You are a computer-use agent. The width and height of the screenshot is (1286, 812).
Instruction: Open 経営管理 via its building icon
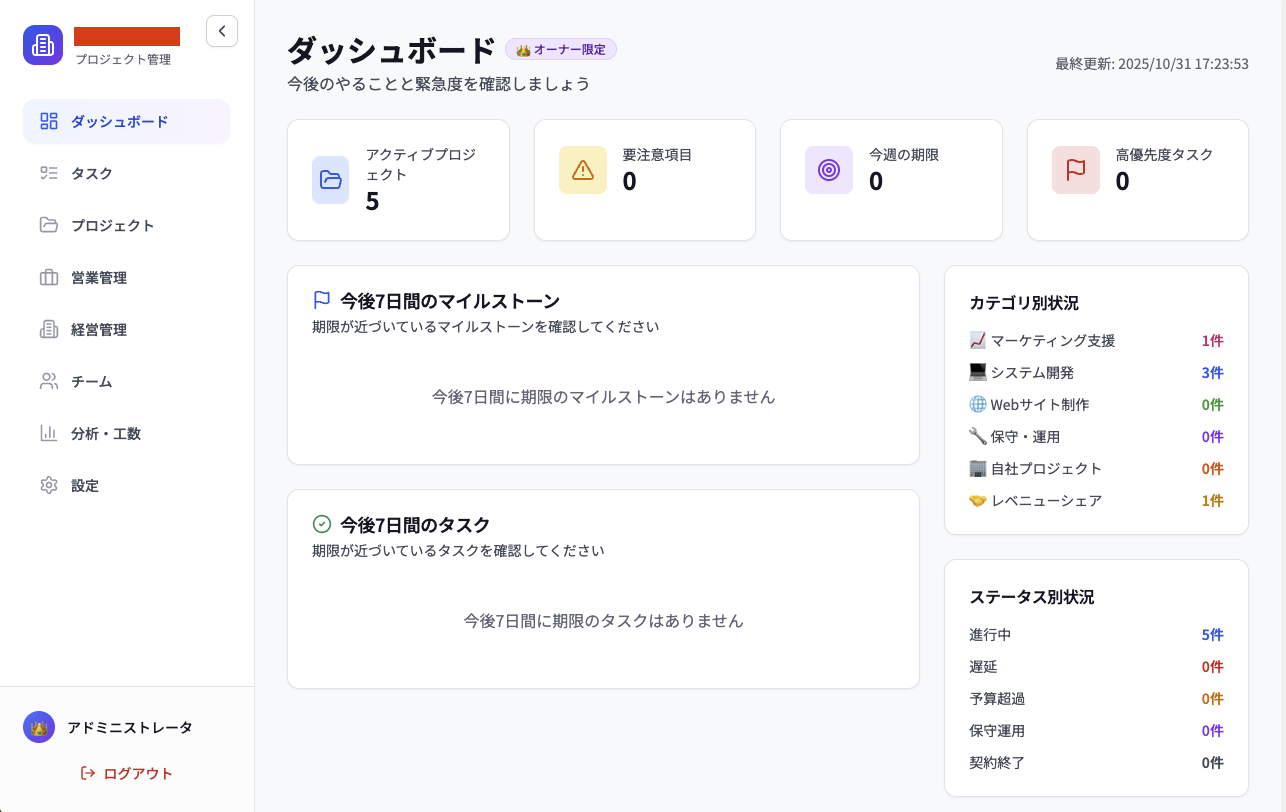48,329
